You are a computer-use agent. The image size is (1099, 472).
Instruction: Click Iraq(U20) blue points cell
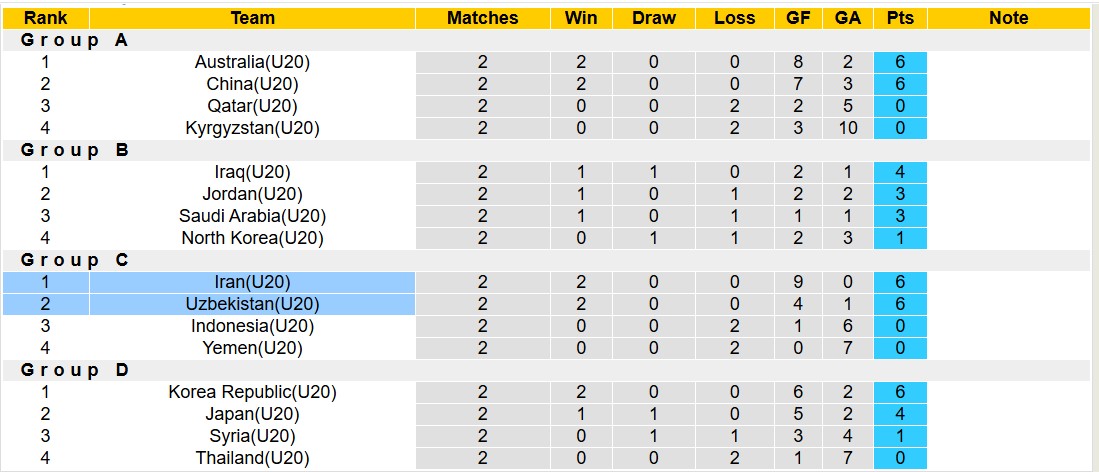pos(899,172)
